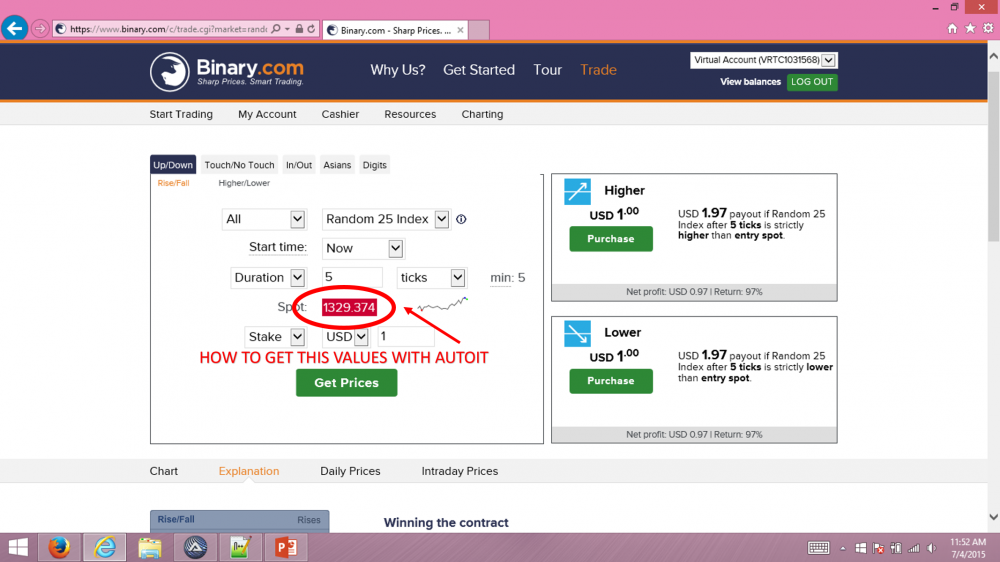
Task: Launch Firefox from the taskbar
Action: (x=59, y=547)
